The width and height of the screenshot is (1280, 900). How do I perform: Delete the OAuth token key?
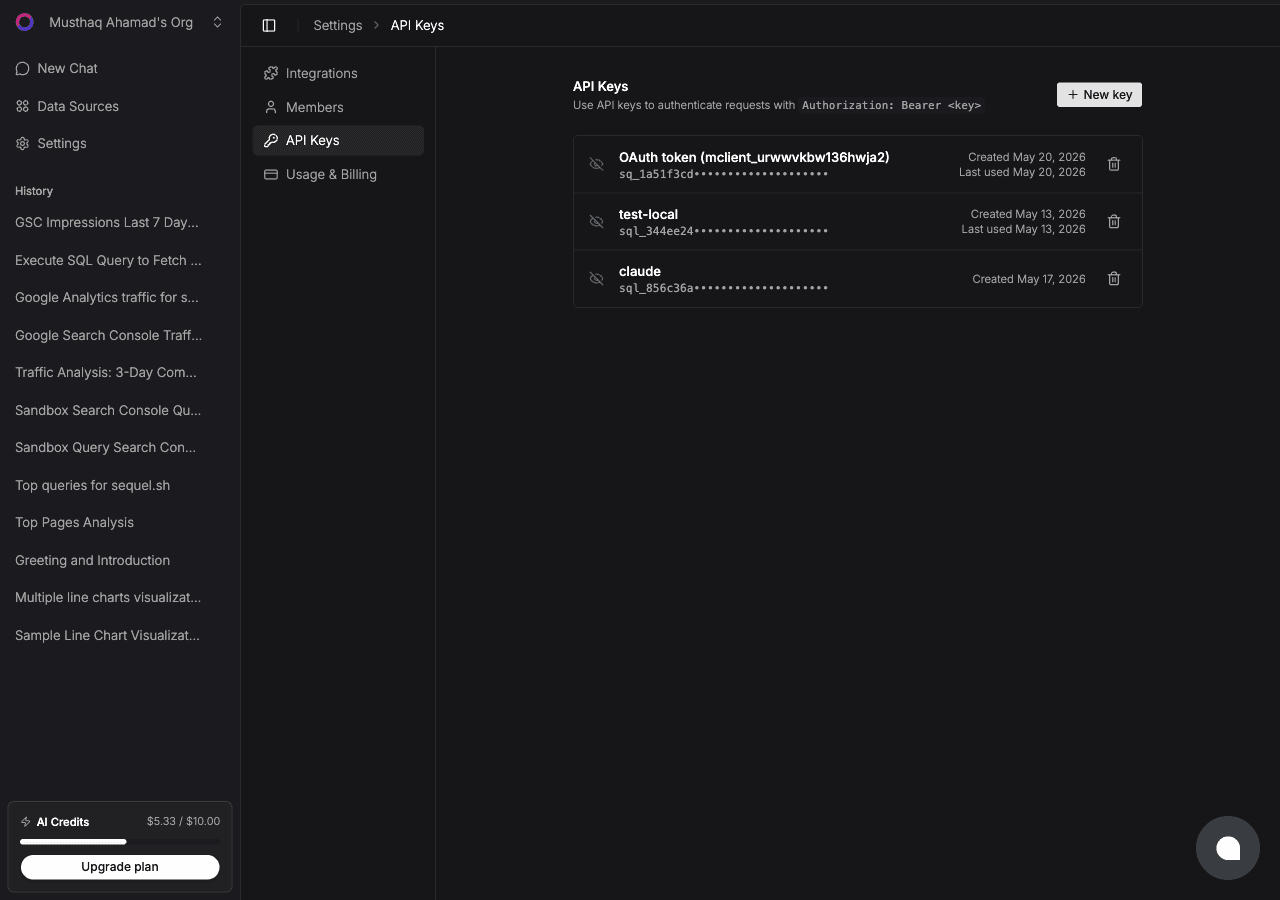[x=1114, y=164]
